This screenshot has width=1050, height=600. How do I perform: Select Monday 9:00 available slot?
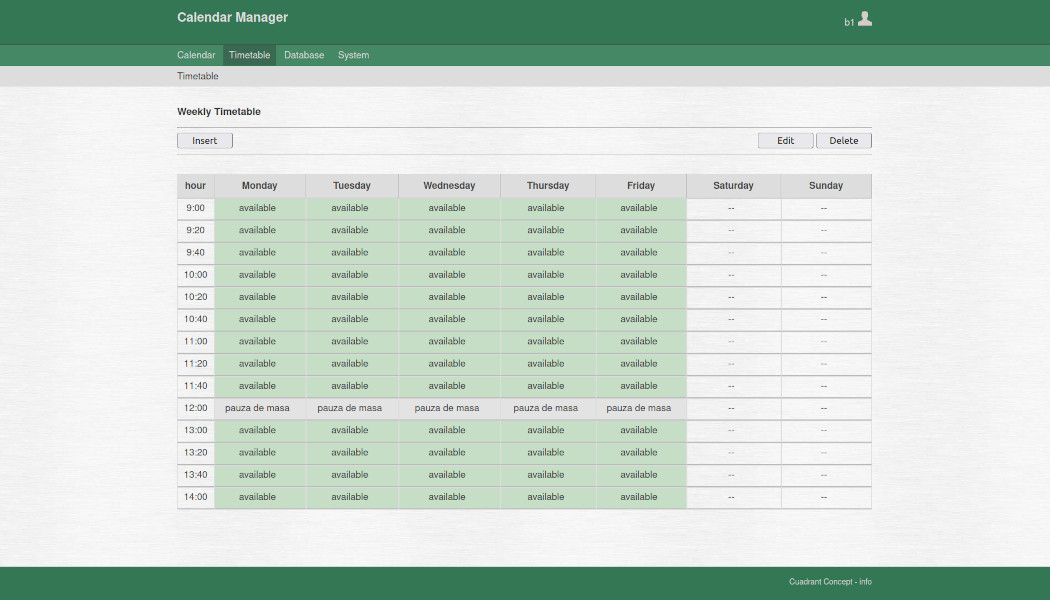coord(258,208)
